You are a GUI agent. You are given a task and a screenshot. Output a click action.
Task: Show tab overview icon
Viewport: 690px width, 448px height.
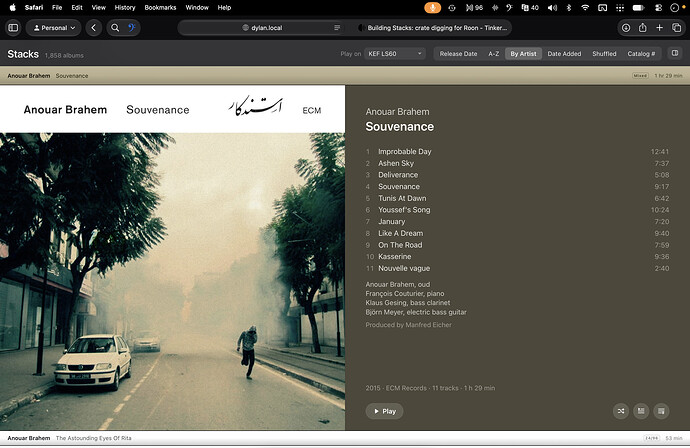coord(676,28)
